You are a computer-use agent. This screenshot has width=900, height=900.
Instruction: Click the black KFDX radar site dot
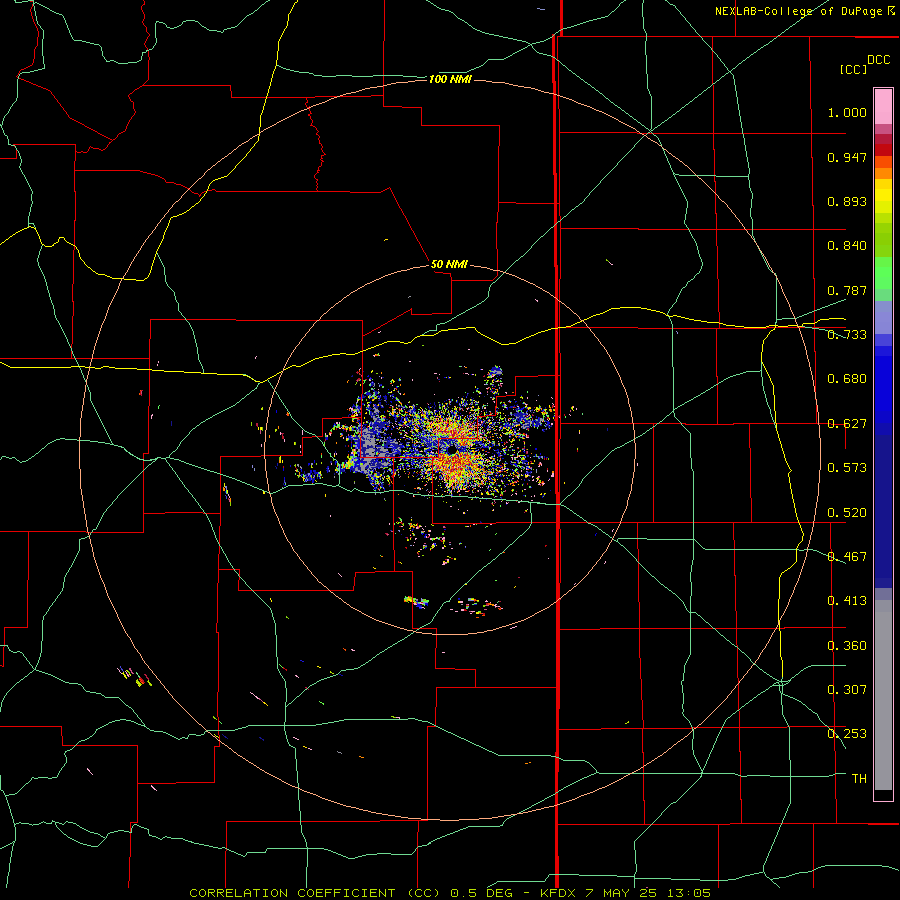tap(452, 451)
